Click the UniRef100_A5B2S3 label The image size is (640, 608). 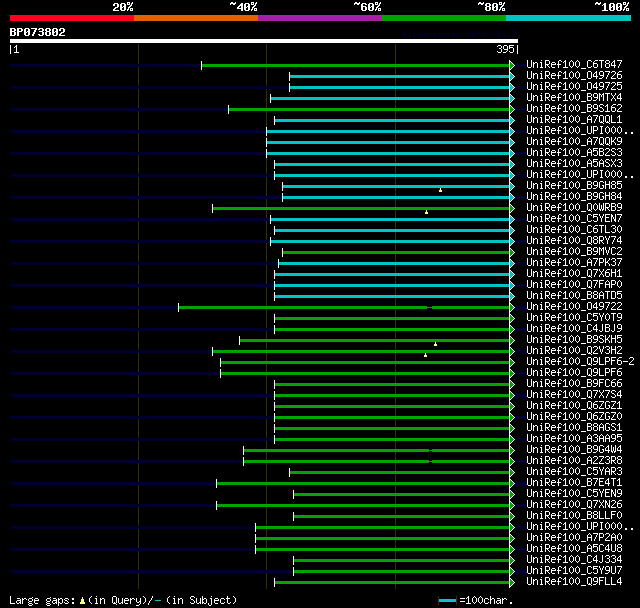pyautogui.click(x=574, y=153)
